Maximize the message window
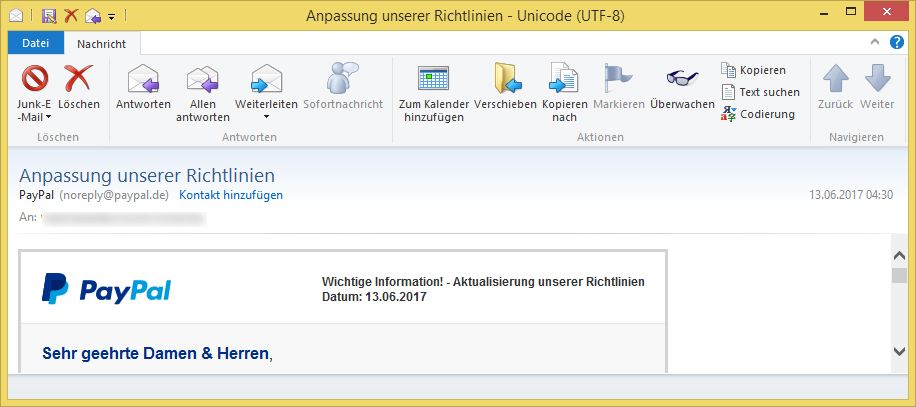The width and height of the screenshot is (916, 407). pos(851,11)
